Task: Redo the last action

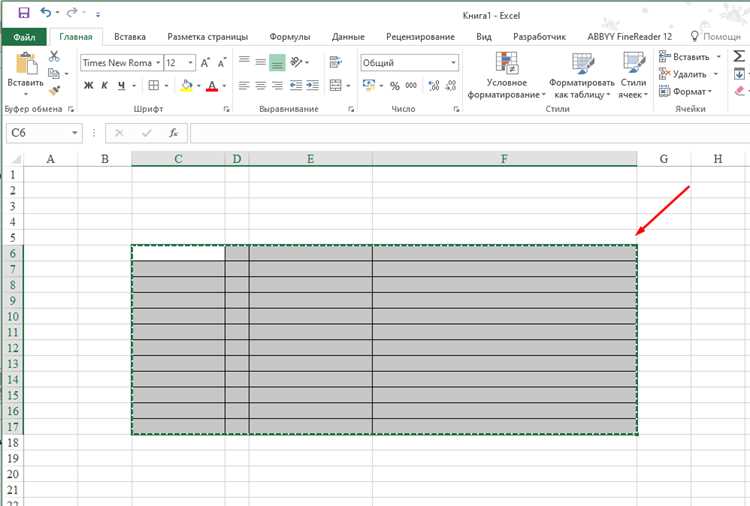Action: [72, 12]
